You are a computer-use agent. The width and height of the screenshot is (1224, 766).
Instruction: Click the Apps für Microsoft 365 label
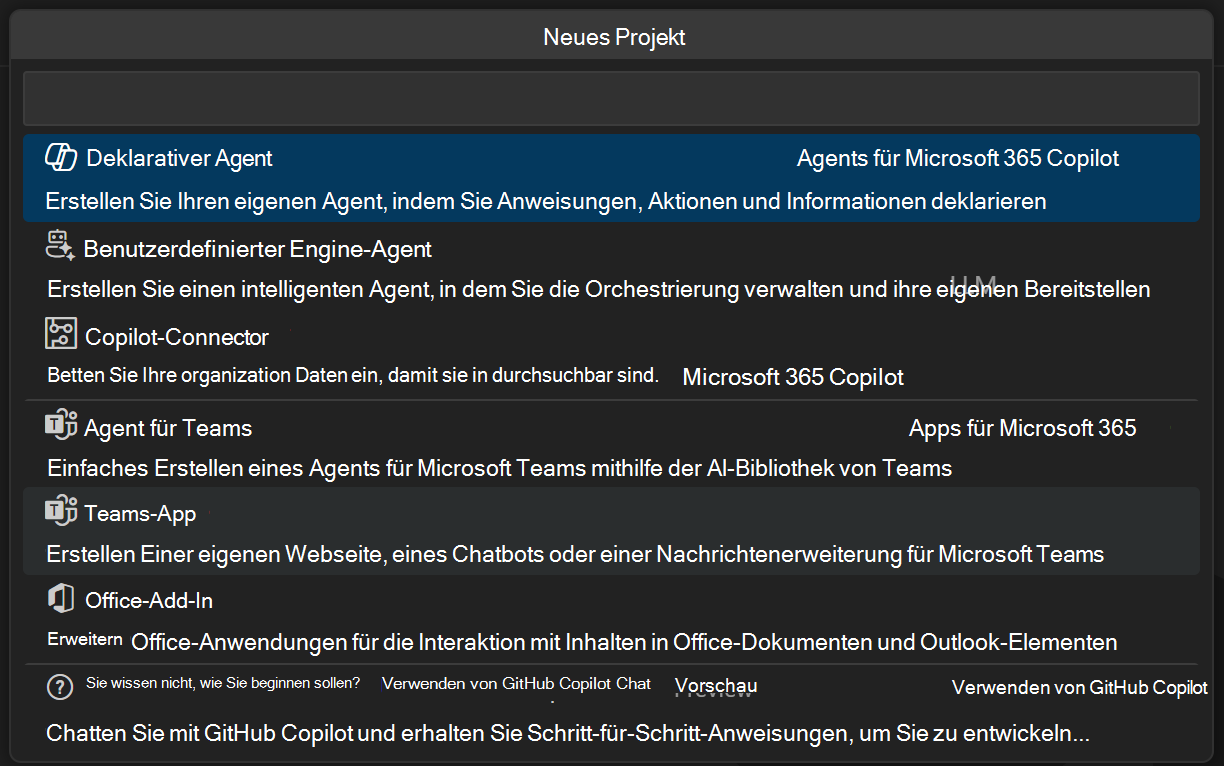pos(1022,427)
